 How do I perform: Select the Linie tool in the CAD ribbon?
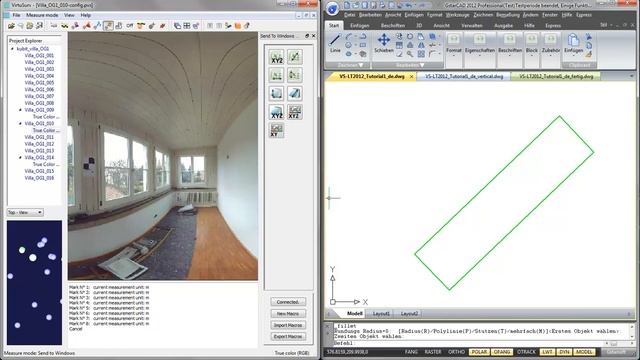click(x=335, y=43)
